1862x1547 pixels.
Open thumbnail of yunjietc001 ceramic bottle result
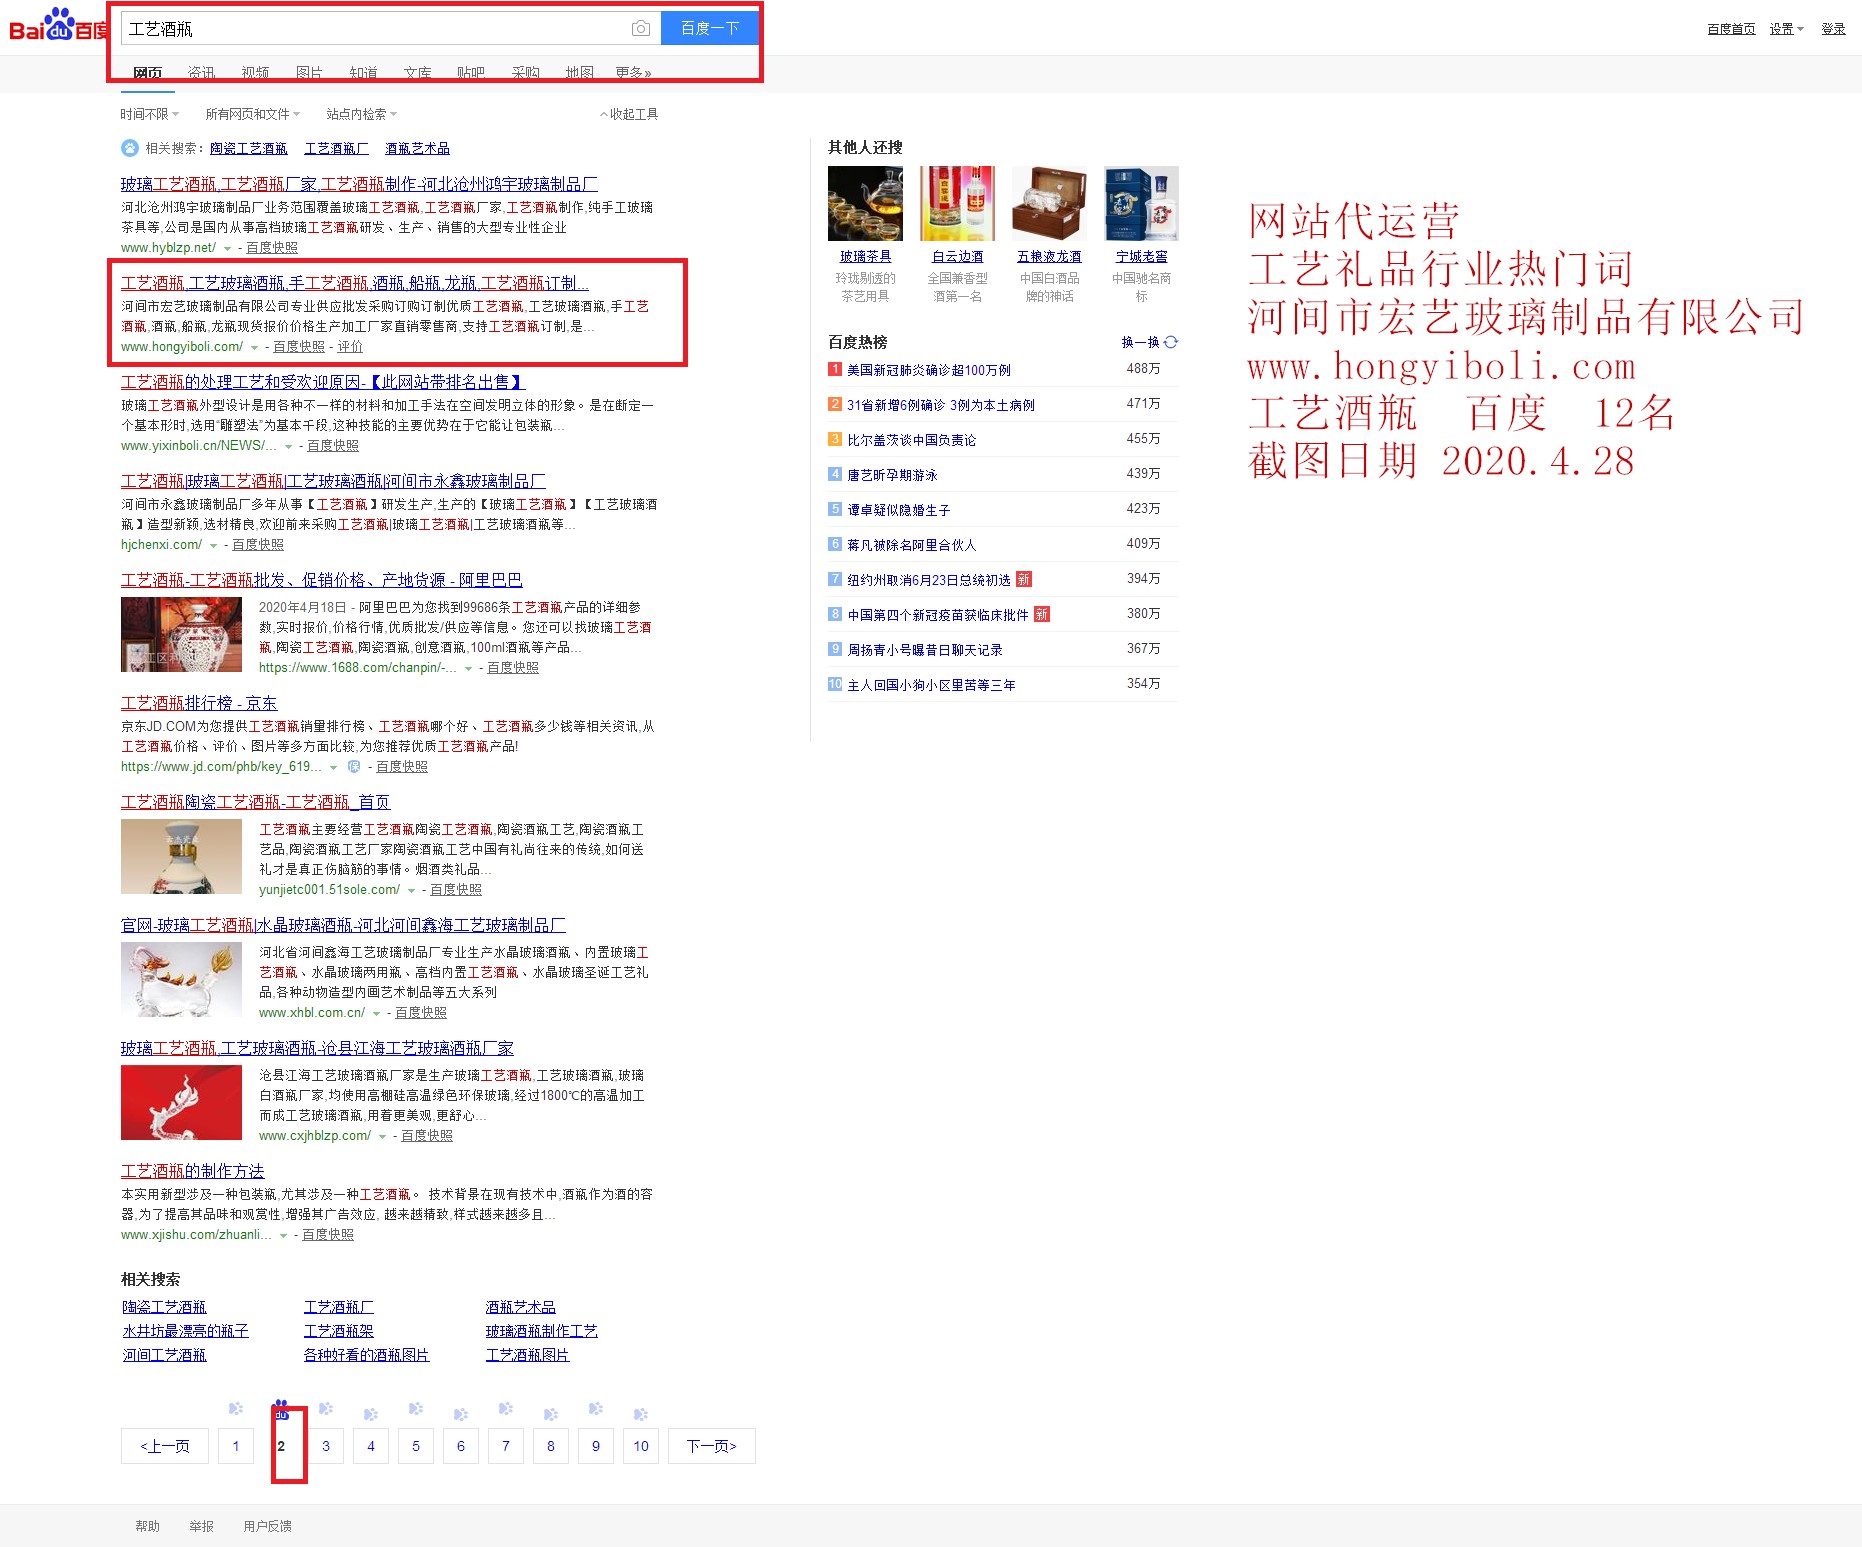(x=181, y=856)
